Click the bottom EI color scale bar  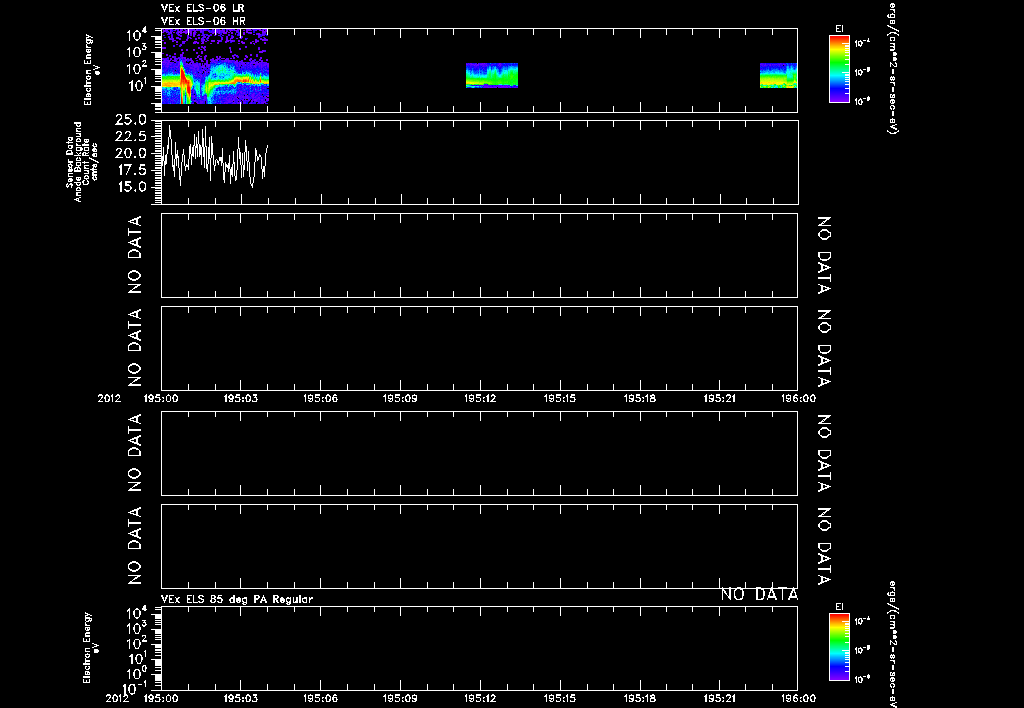click(x=839, y=647)
